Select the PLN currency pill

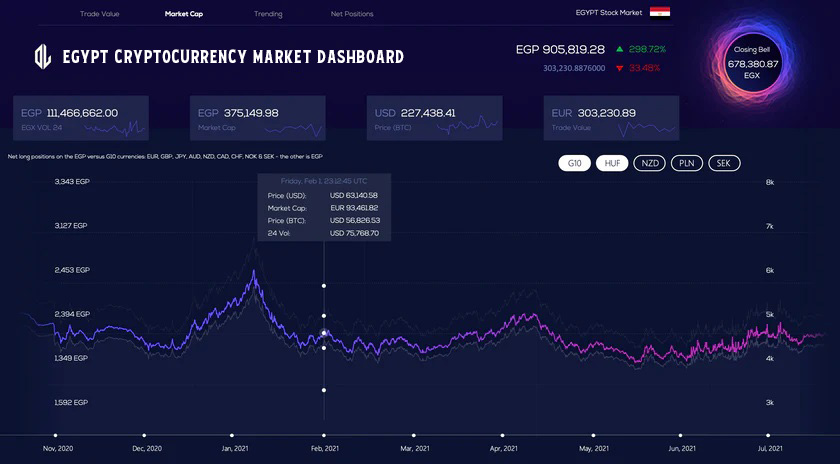687,163
